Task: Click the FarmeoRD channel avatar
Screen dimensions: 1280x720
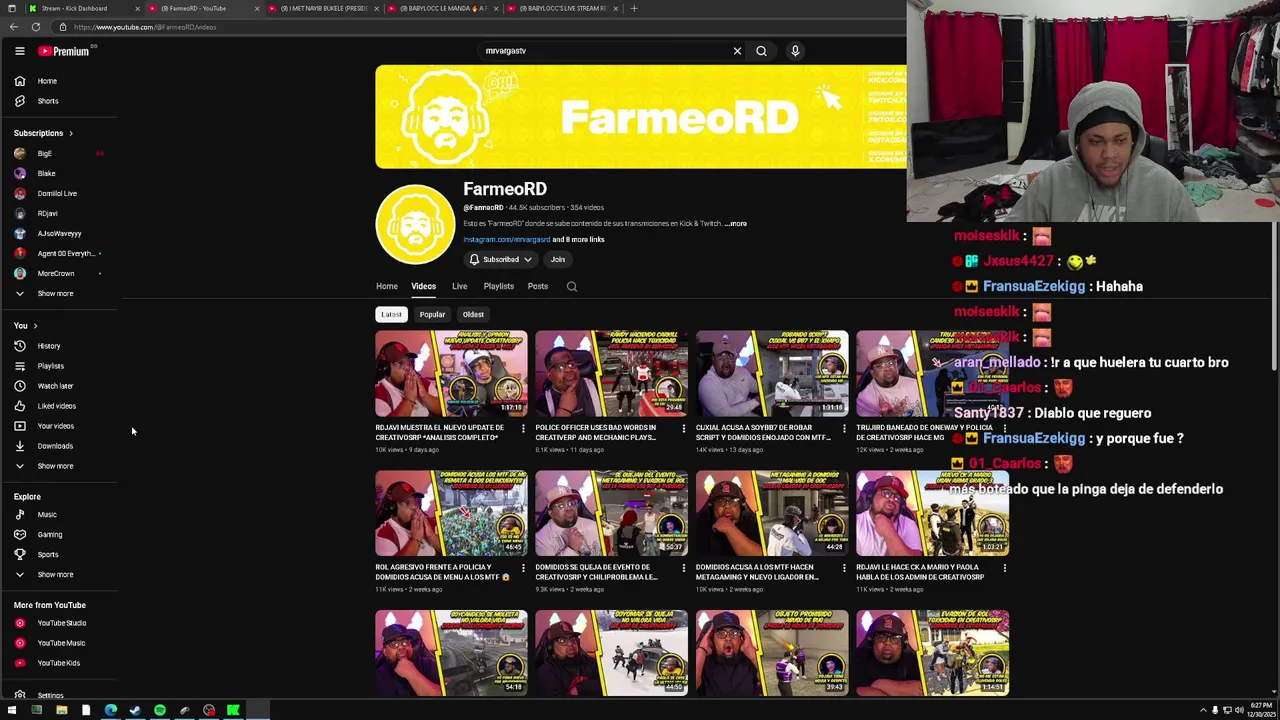Action: tap(415, 224)
